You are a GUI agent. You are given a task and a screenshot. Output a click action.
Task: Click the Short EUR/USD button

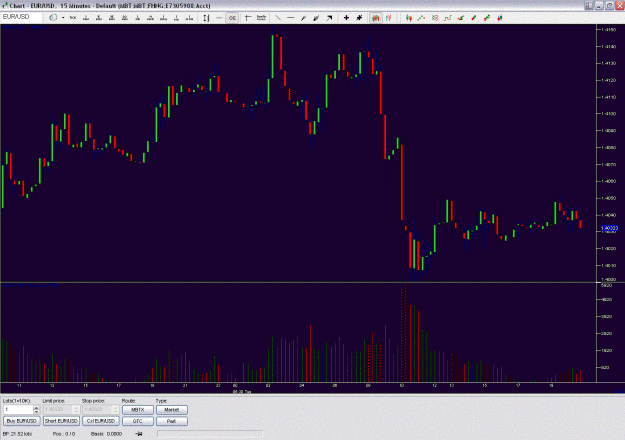[61, 421]
